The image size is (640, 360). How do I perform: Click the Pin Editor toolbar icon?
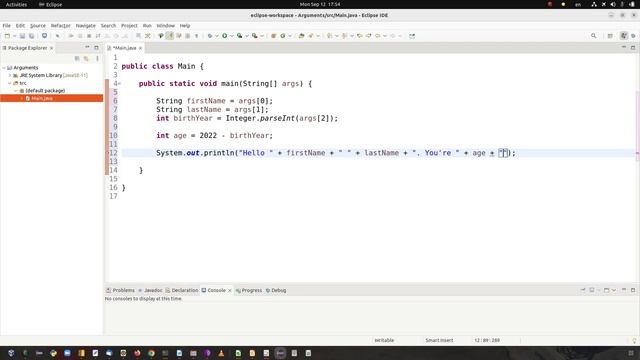tap(412, 36)
